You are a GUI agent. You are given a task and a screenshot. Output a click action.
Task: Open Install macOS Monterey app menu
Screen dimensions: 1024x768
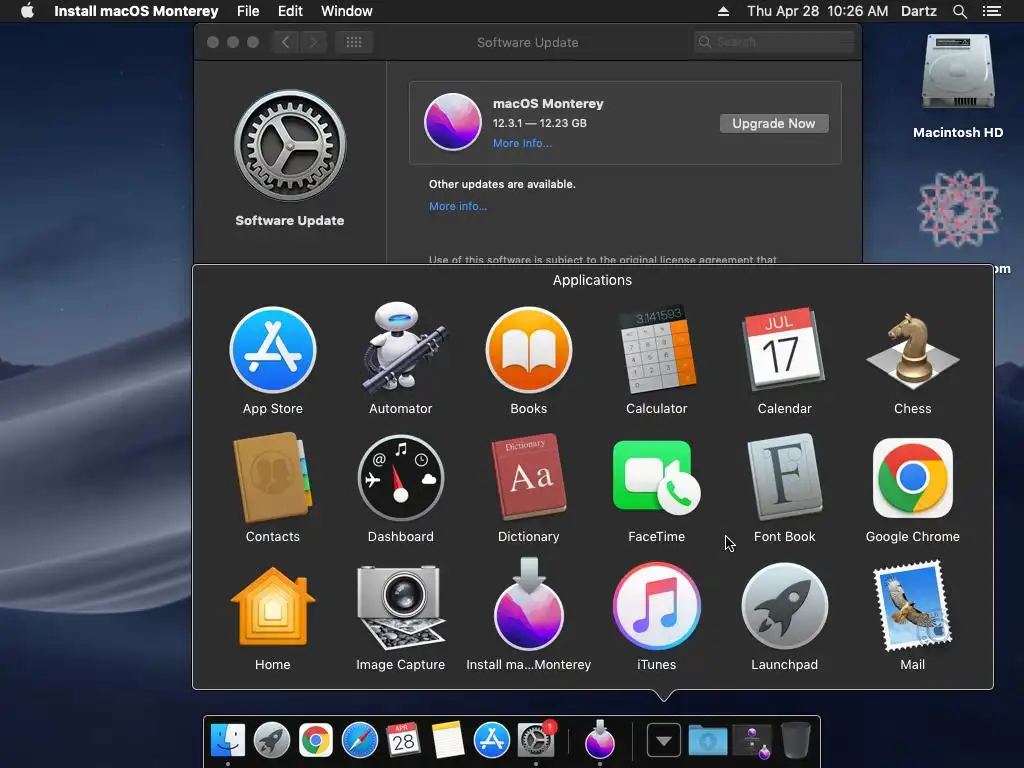136,11
